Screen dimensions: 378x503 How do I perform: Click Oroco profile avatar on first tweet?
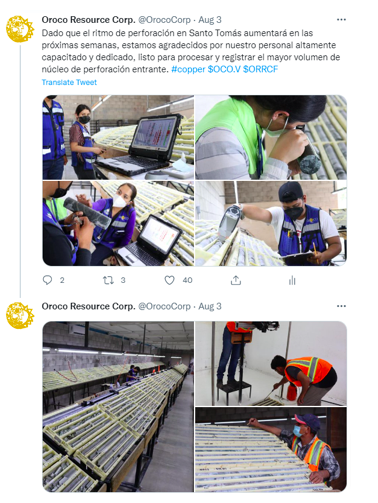tap(20, 29)
